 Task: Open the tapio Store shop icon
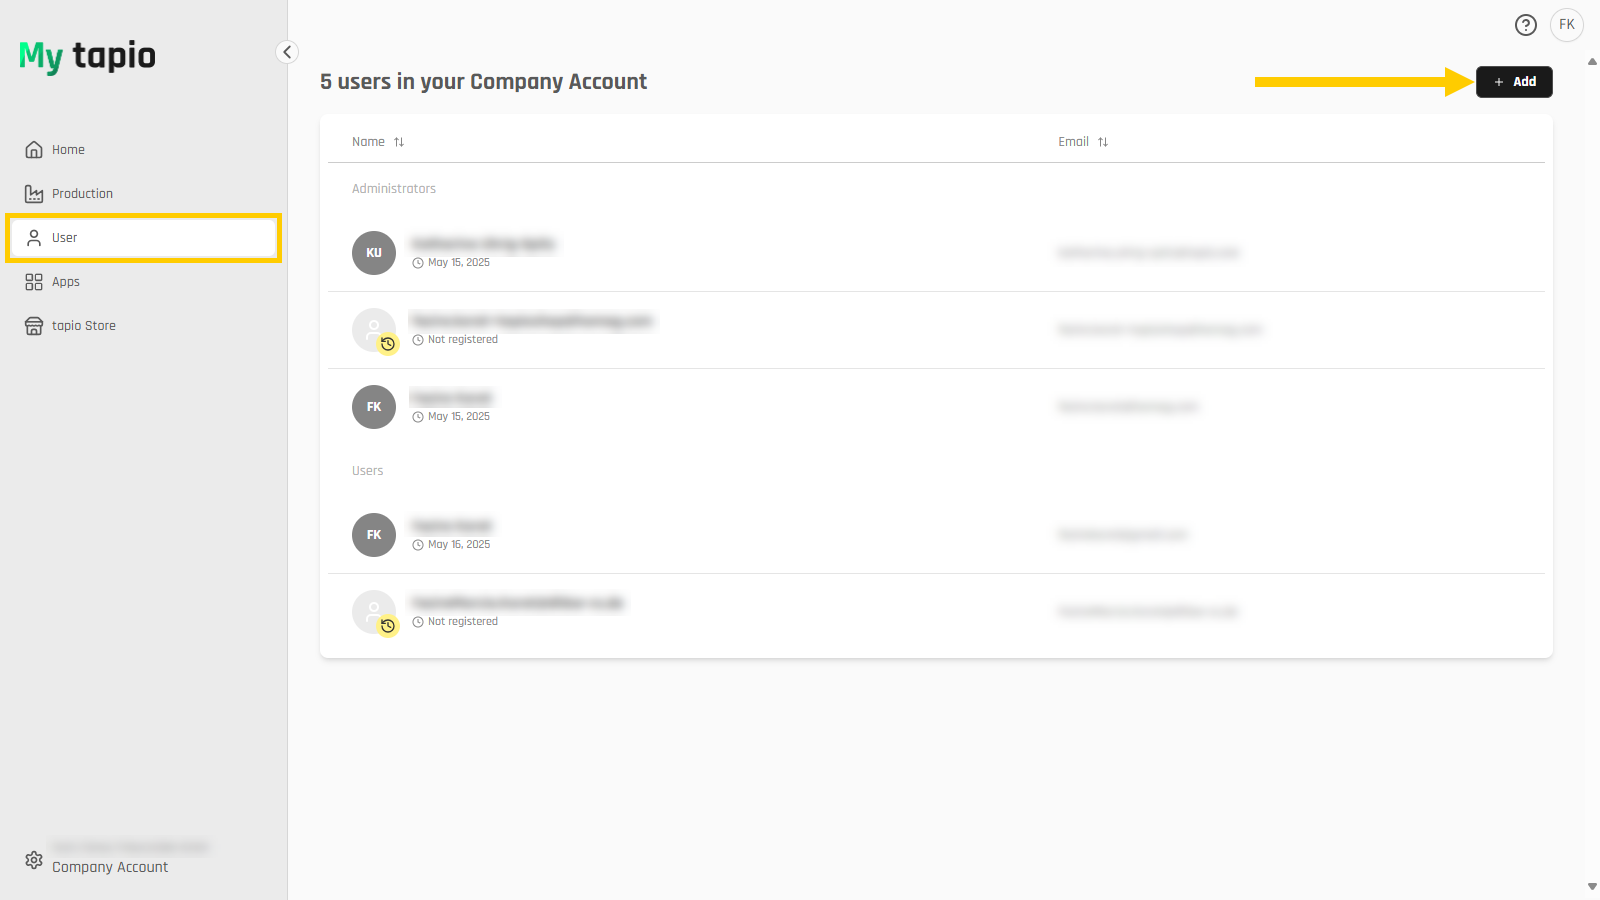tap(34, 326)
